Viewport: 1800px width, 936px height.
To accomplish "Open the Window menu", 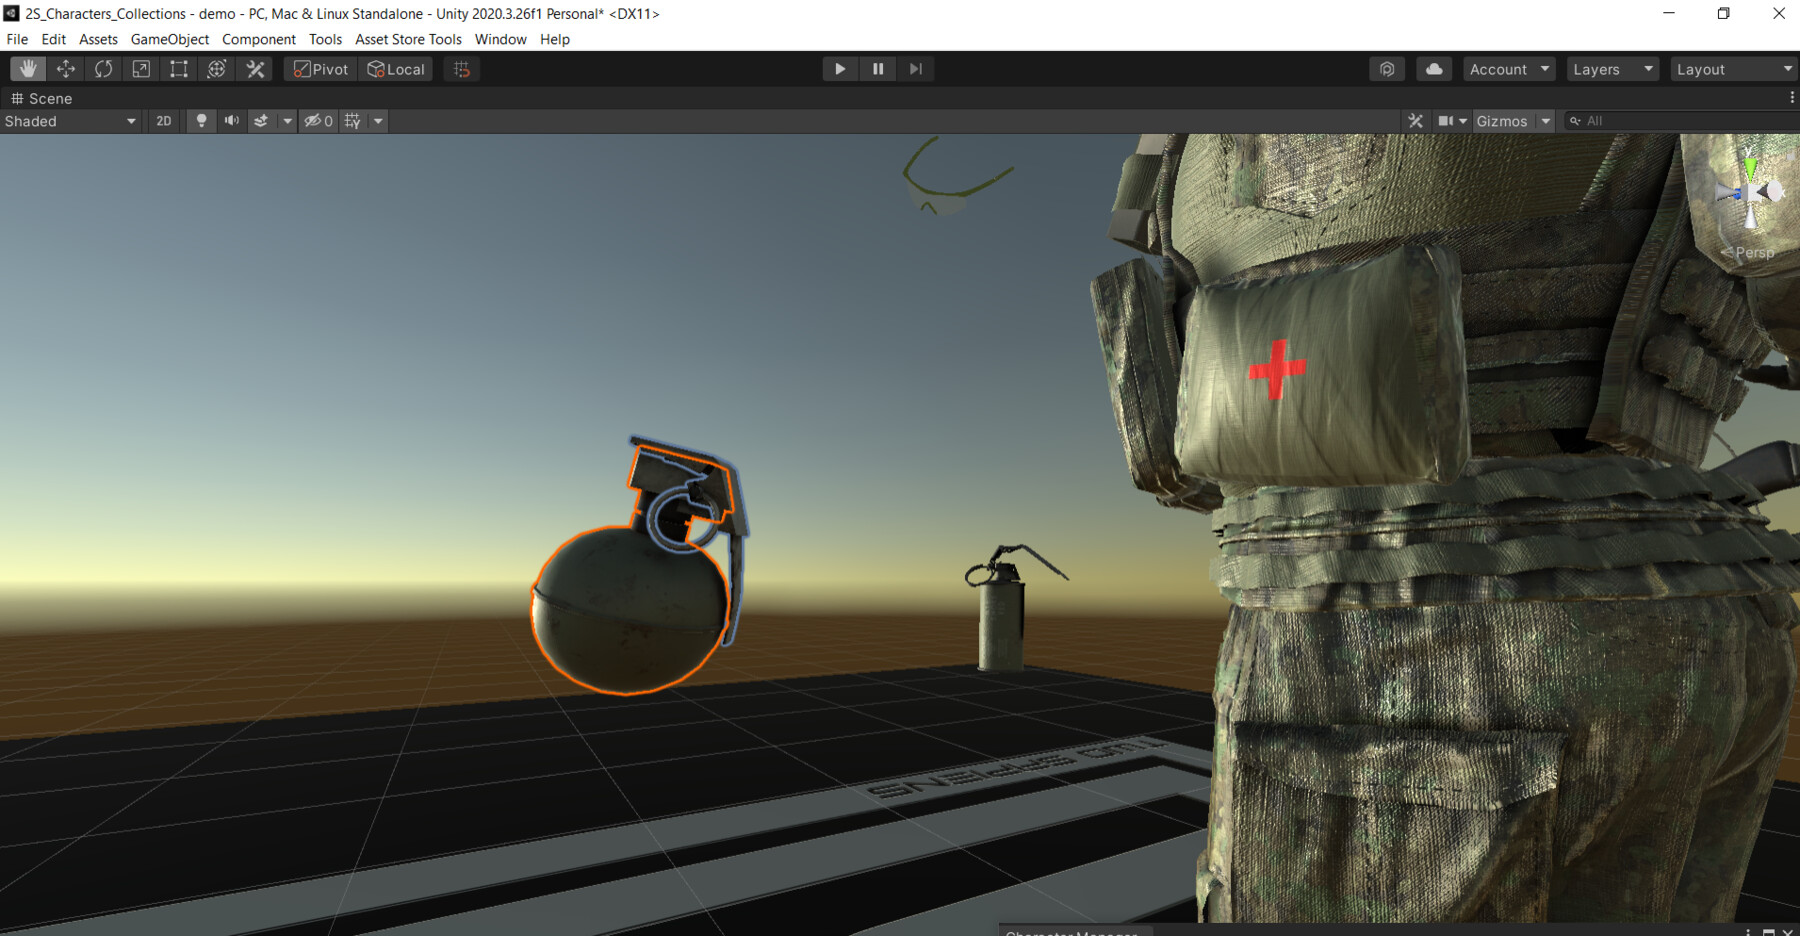I will [x=500, y=39].
